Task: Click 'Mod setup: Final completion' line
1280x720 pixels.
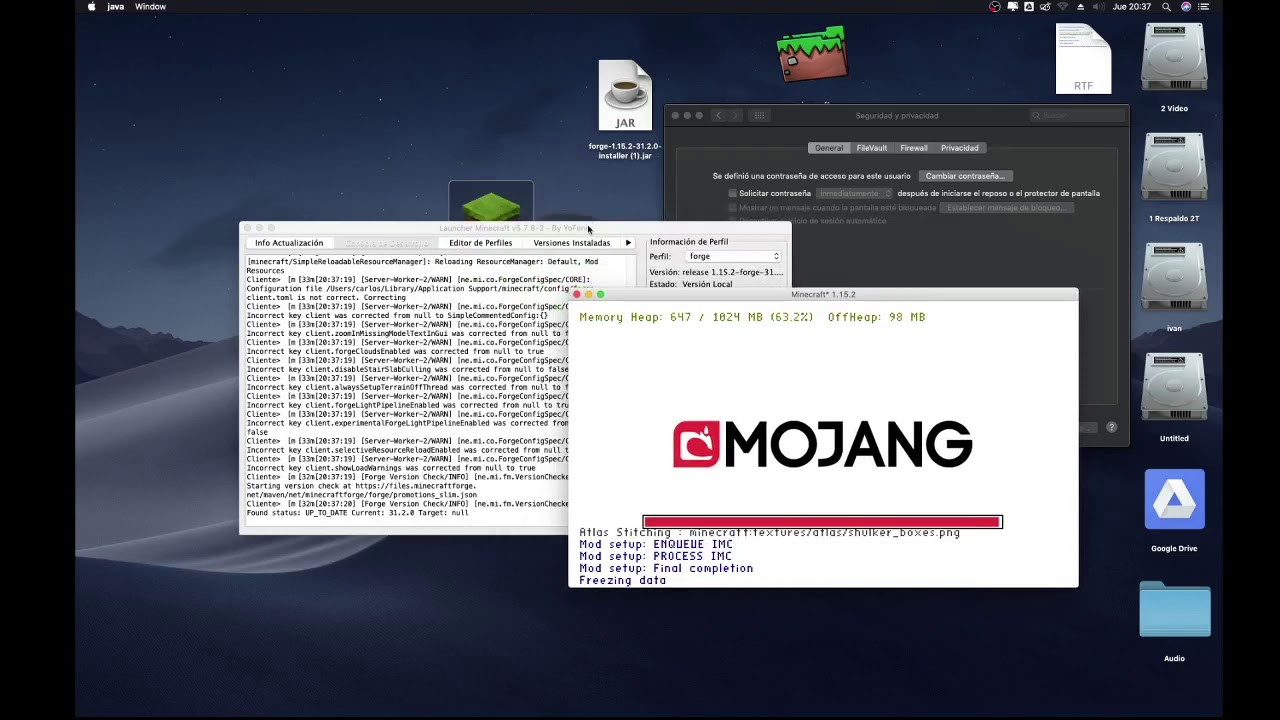Action: click(x=666, y=568)
